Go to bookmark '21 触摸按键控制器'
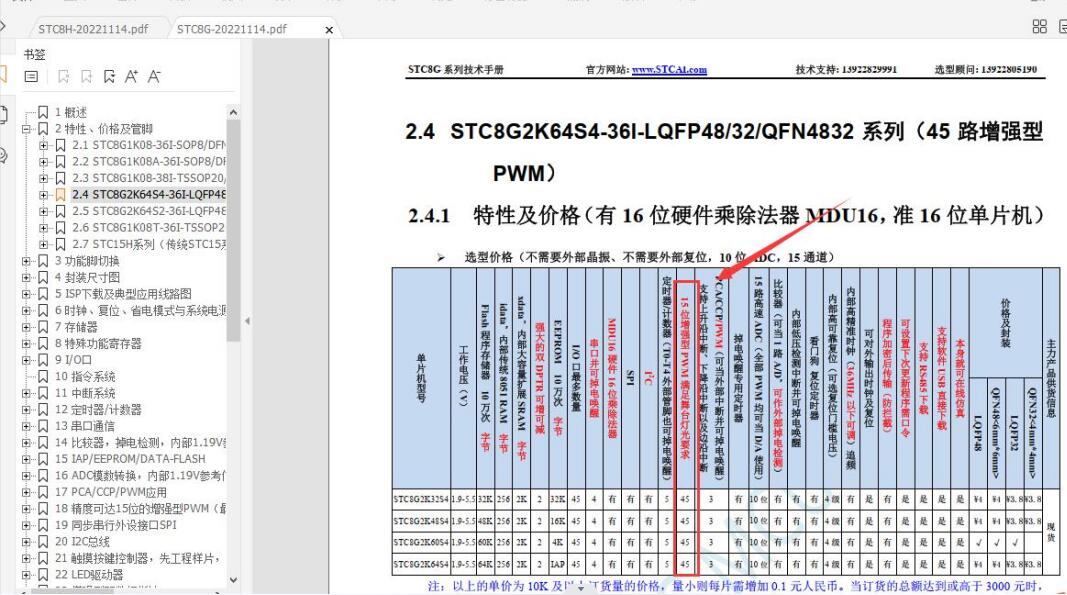The image size is (1067, 595). pos(138,558)
